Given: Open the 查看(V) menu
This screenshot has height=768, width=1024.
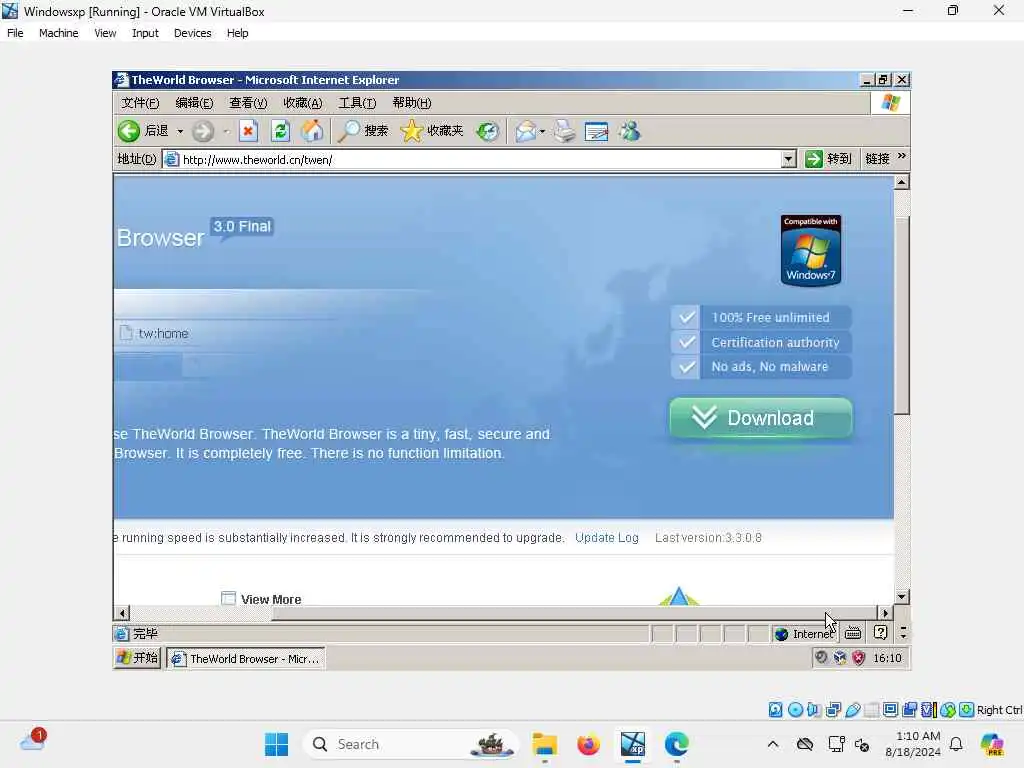Looking at the screenshot, I should (248, 103).
